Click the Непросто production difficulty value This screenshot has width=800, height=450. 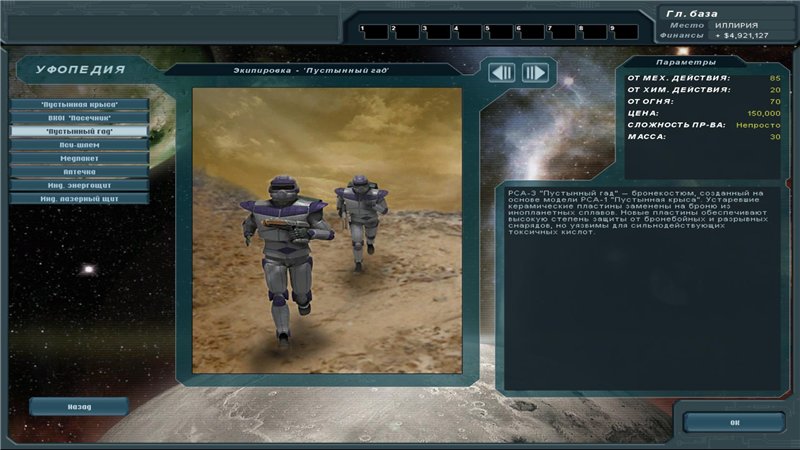[x=758, y=125]
